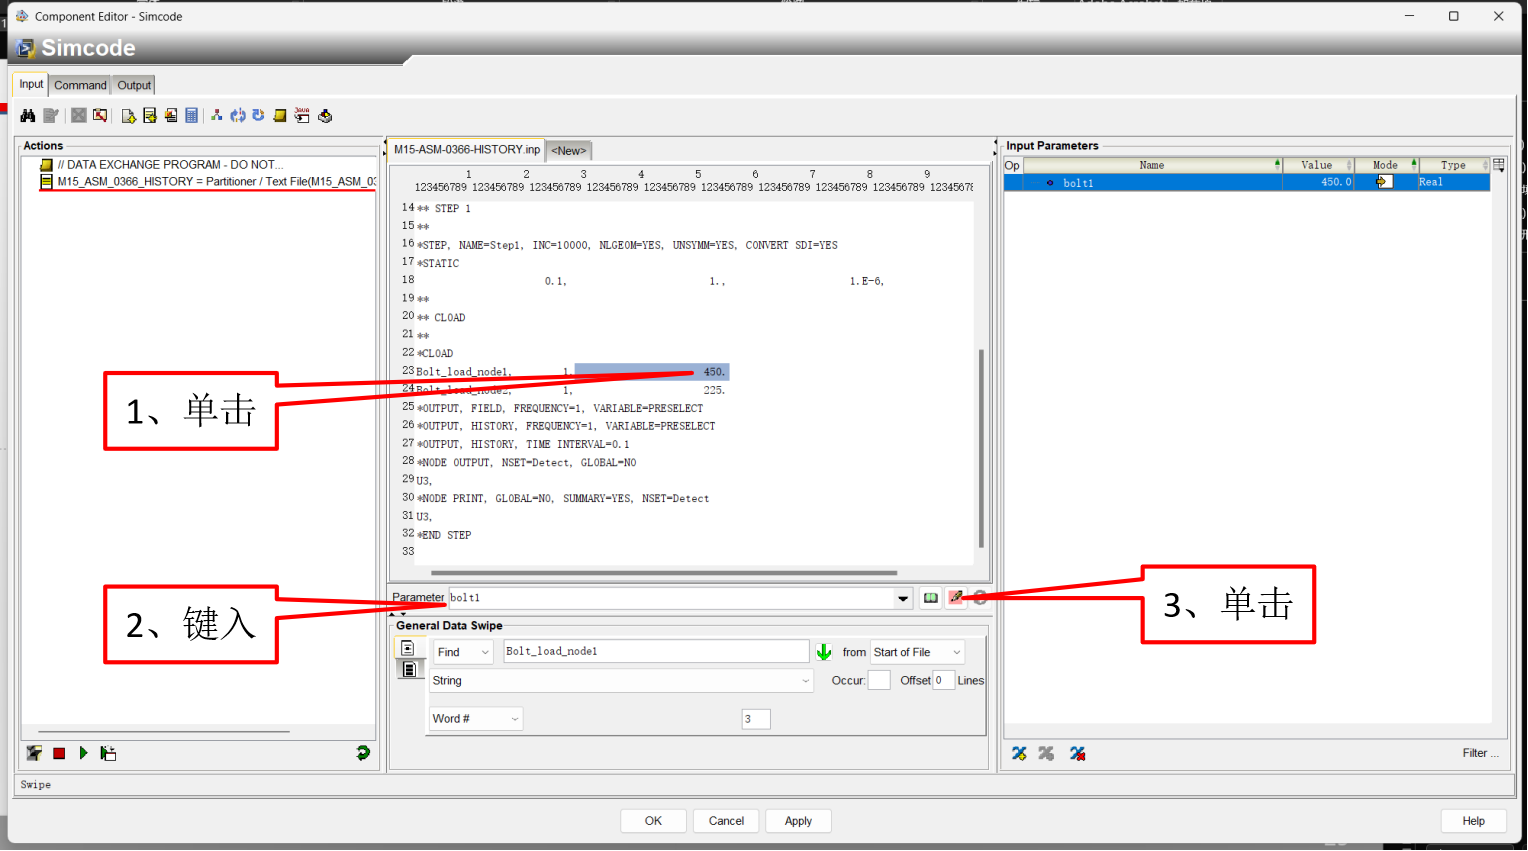The height and width of the screenshot is (851, 1528).
Task: Click the pencil write-parameter icon beside Parameter field
Action: click(x=956, y=598)
